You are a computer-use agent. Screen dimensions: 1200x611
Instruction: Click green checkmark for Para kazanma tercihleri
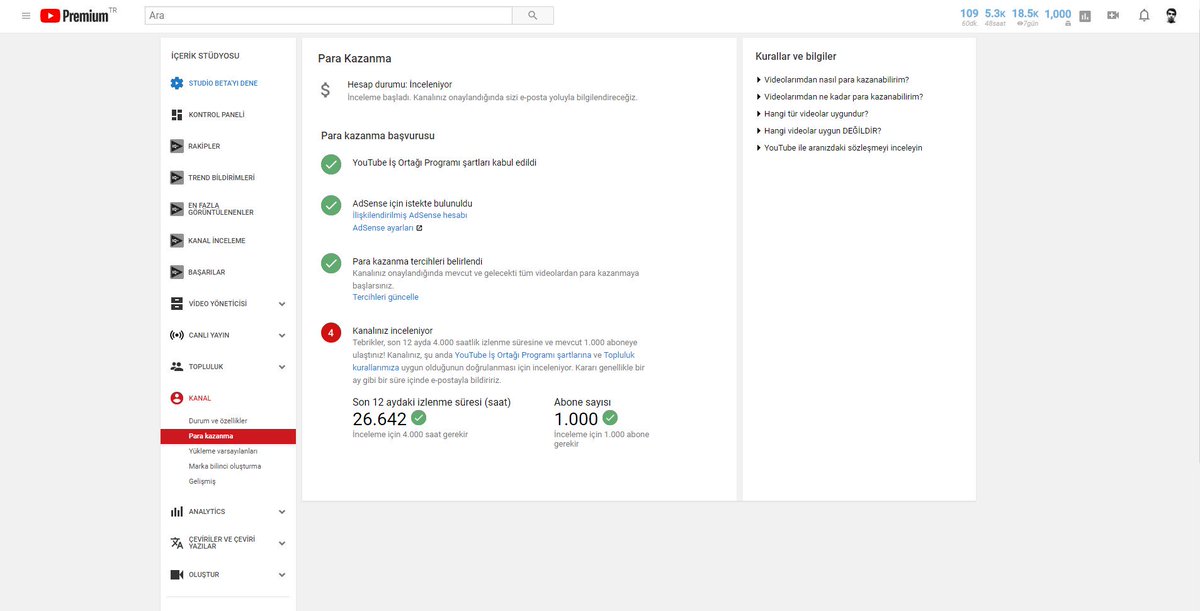pos(331,263)
